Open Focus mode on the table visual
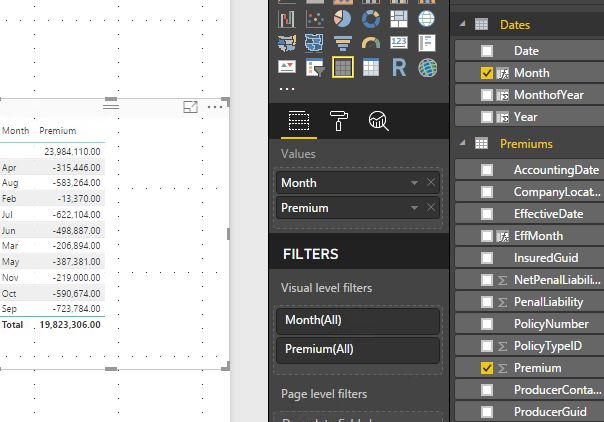Image resolution: width=604 pixels, height=422 pixels. click(x=190, y=107)
